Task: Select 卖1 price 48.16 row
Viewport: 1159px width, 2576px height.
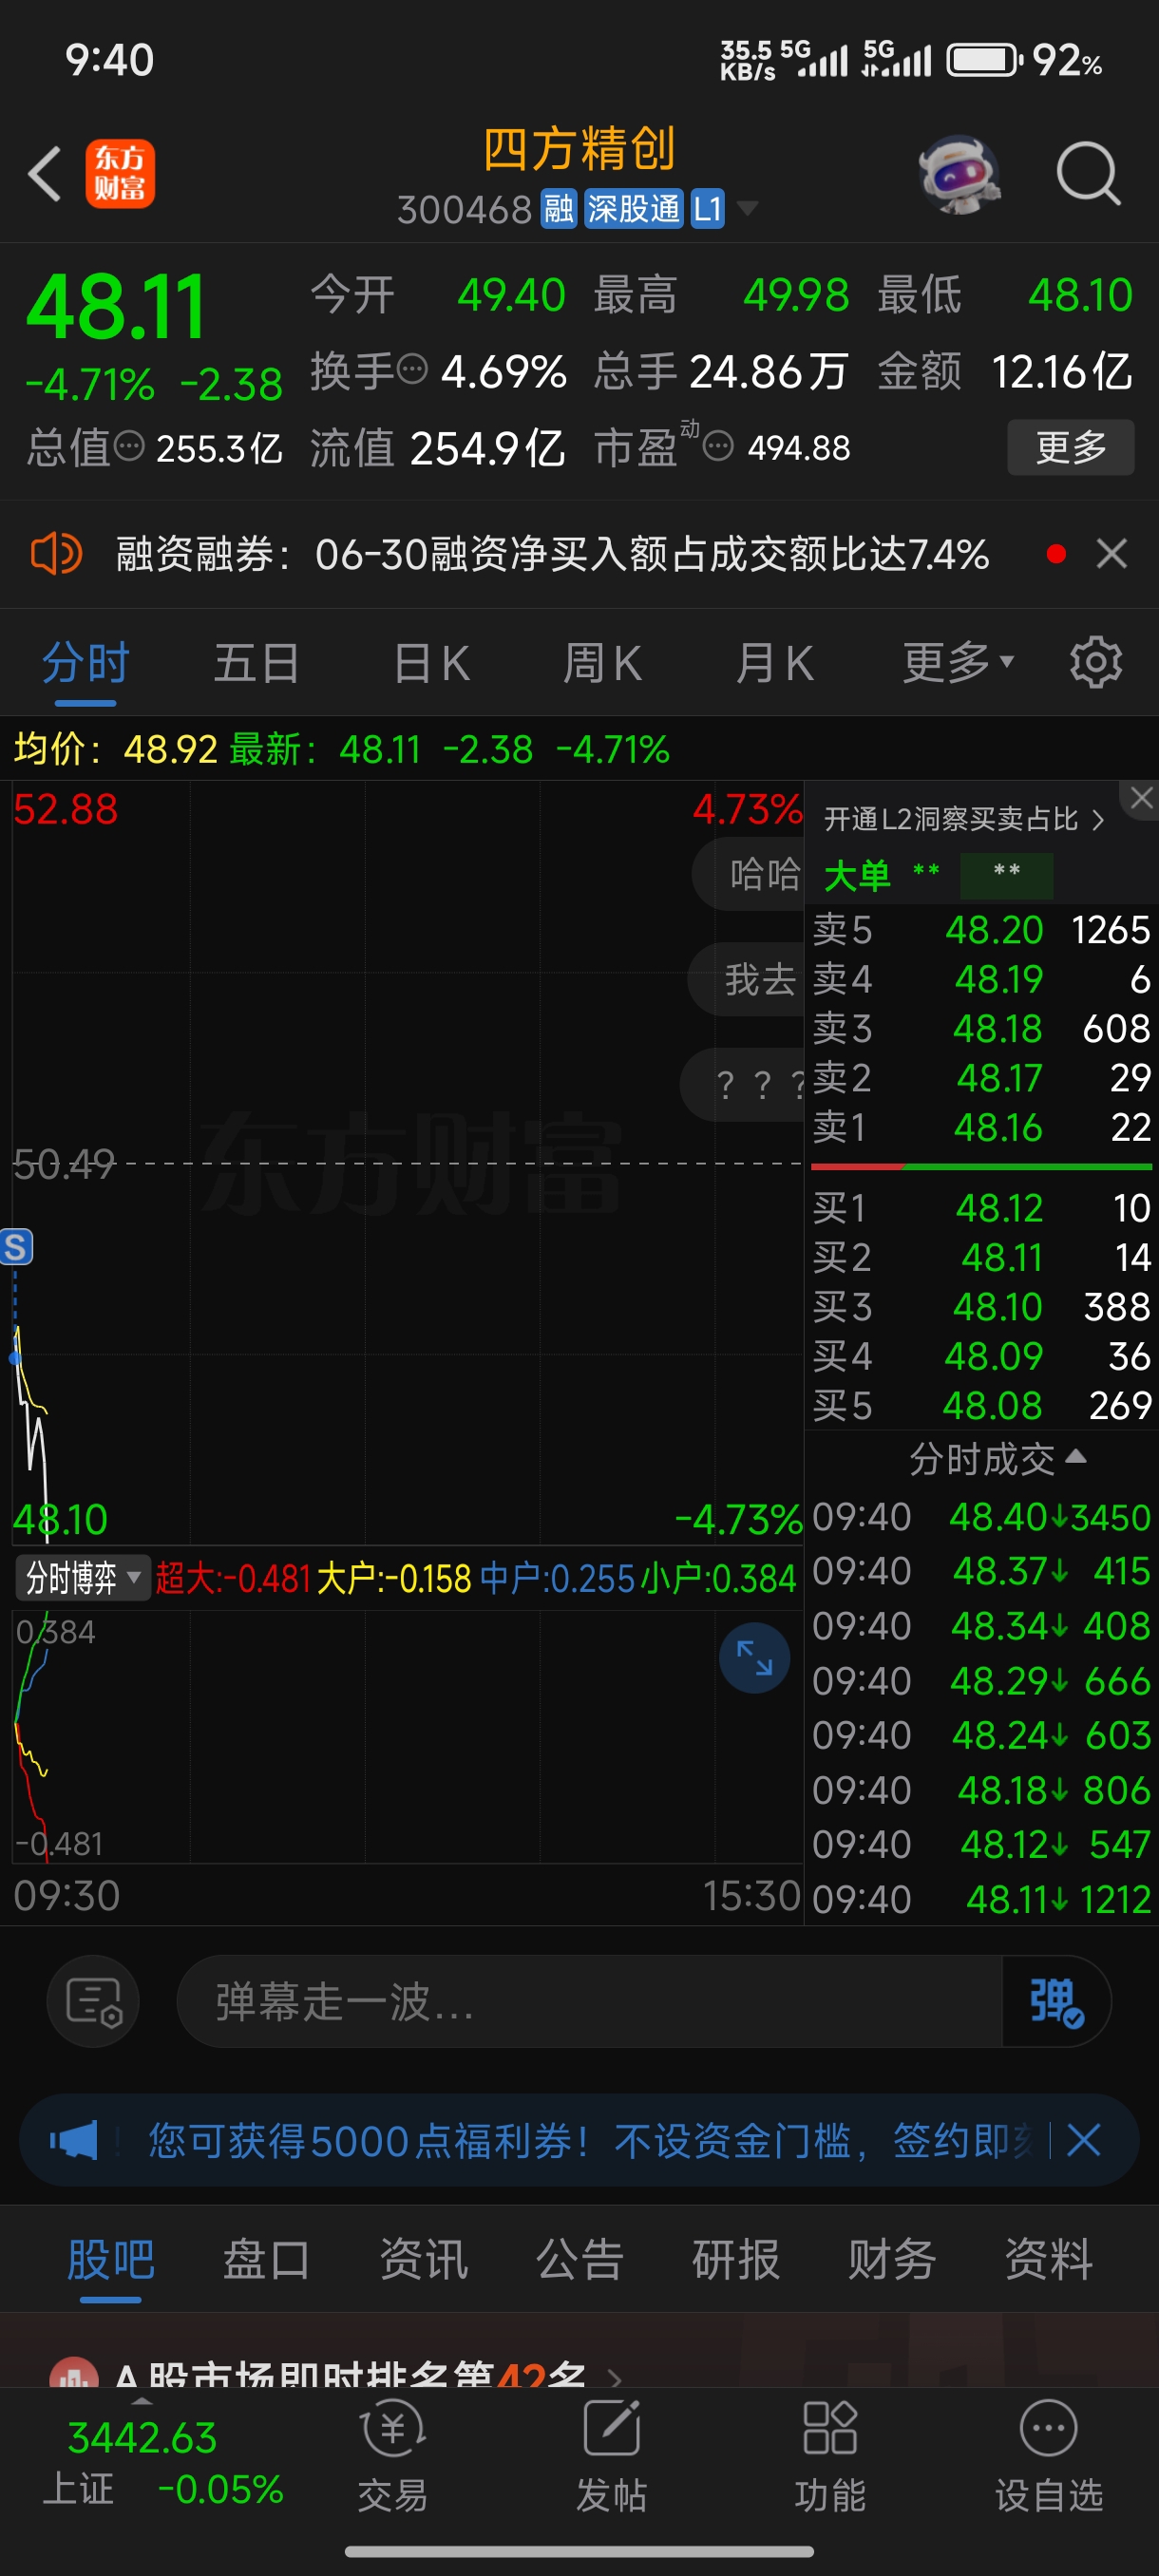Action: [x=981, y=1127]
